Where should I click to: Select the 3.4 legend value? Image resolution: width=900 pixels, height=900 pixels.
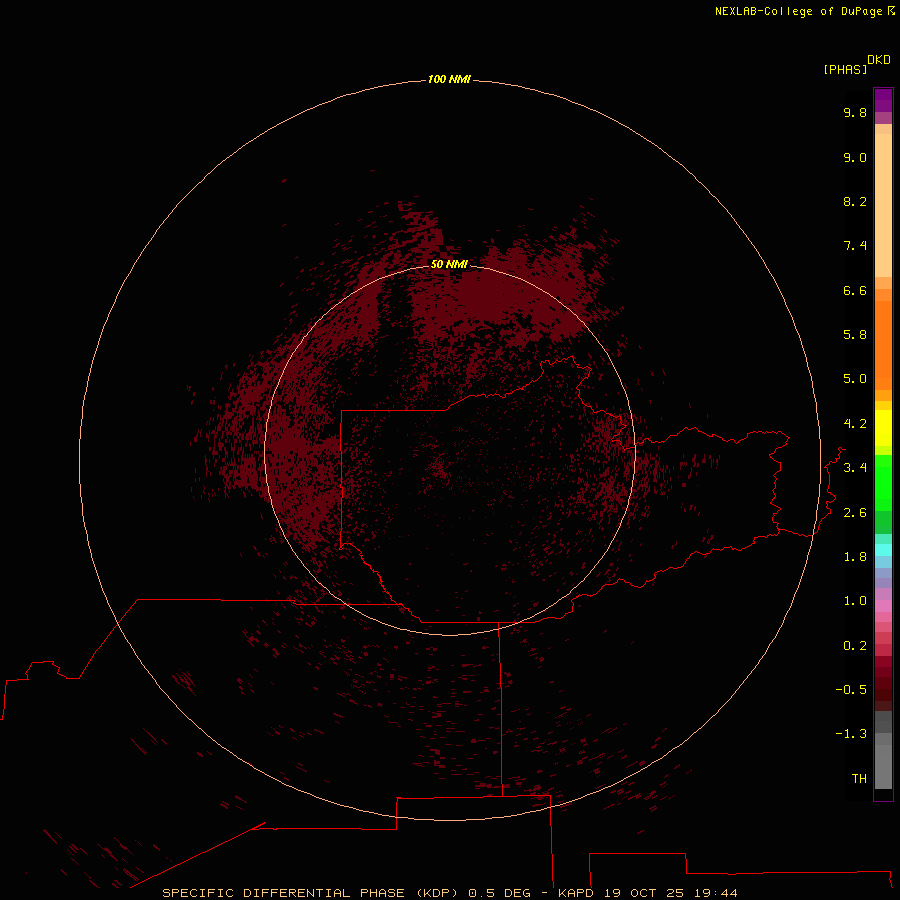click(x=855, y=468)
